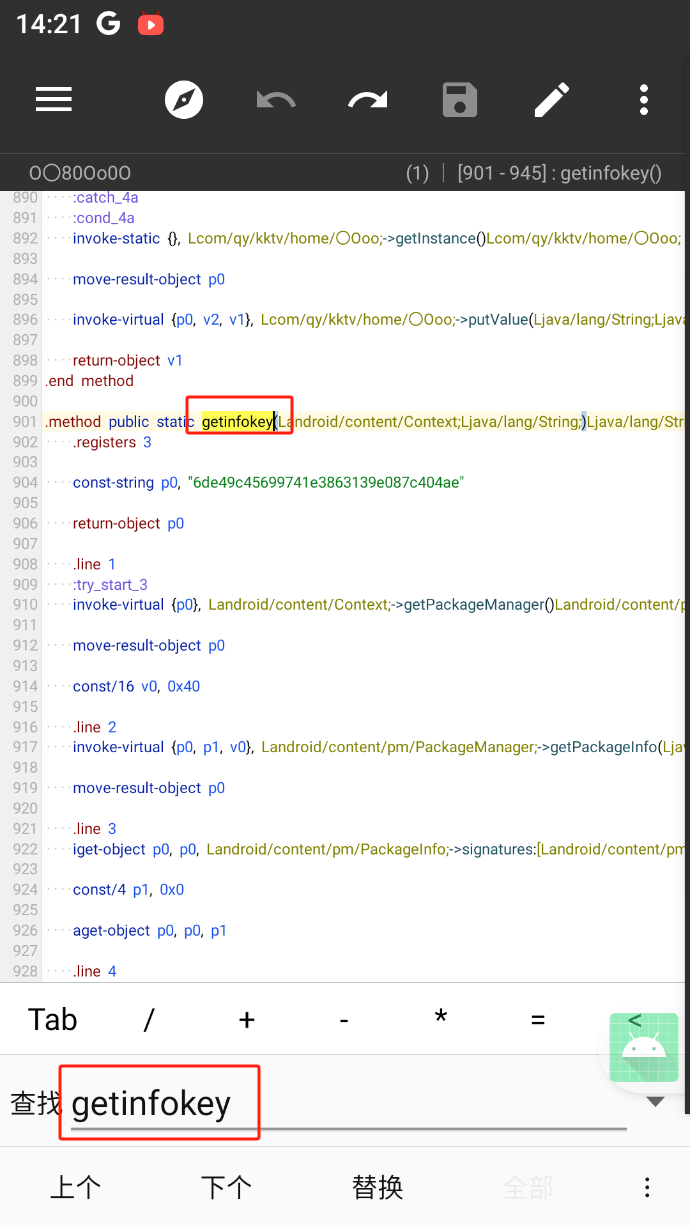Redo the last edit
690x1227 pixels.
pyautogui.click(x=368, y=99)
